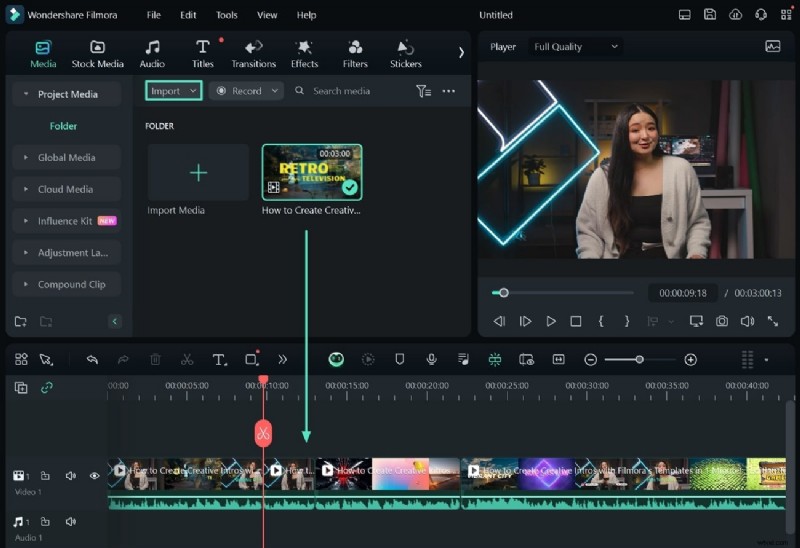Screen dimensions: 800x548
Task: Add a marker on the timeline
Action: [399, 360]
